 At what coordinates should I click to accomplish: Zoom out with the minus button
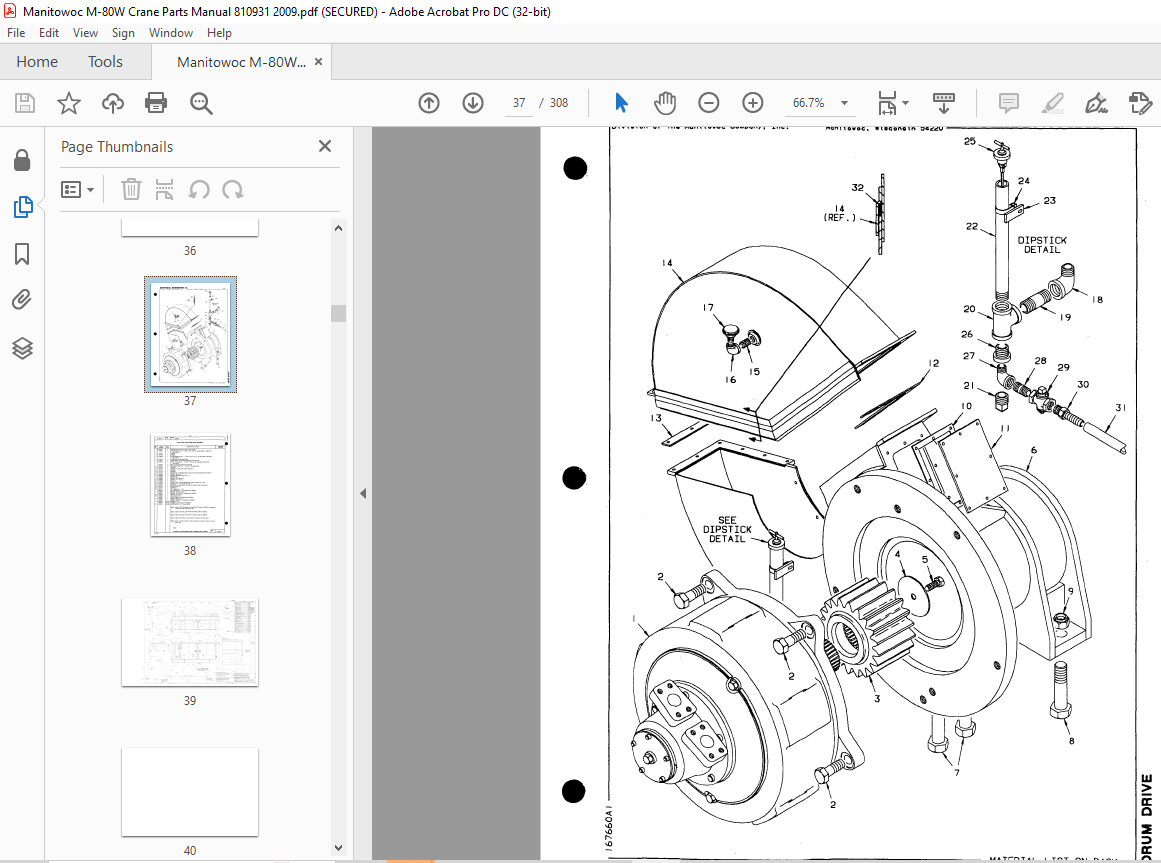(x=709, y=103)
